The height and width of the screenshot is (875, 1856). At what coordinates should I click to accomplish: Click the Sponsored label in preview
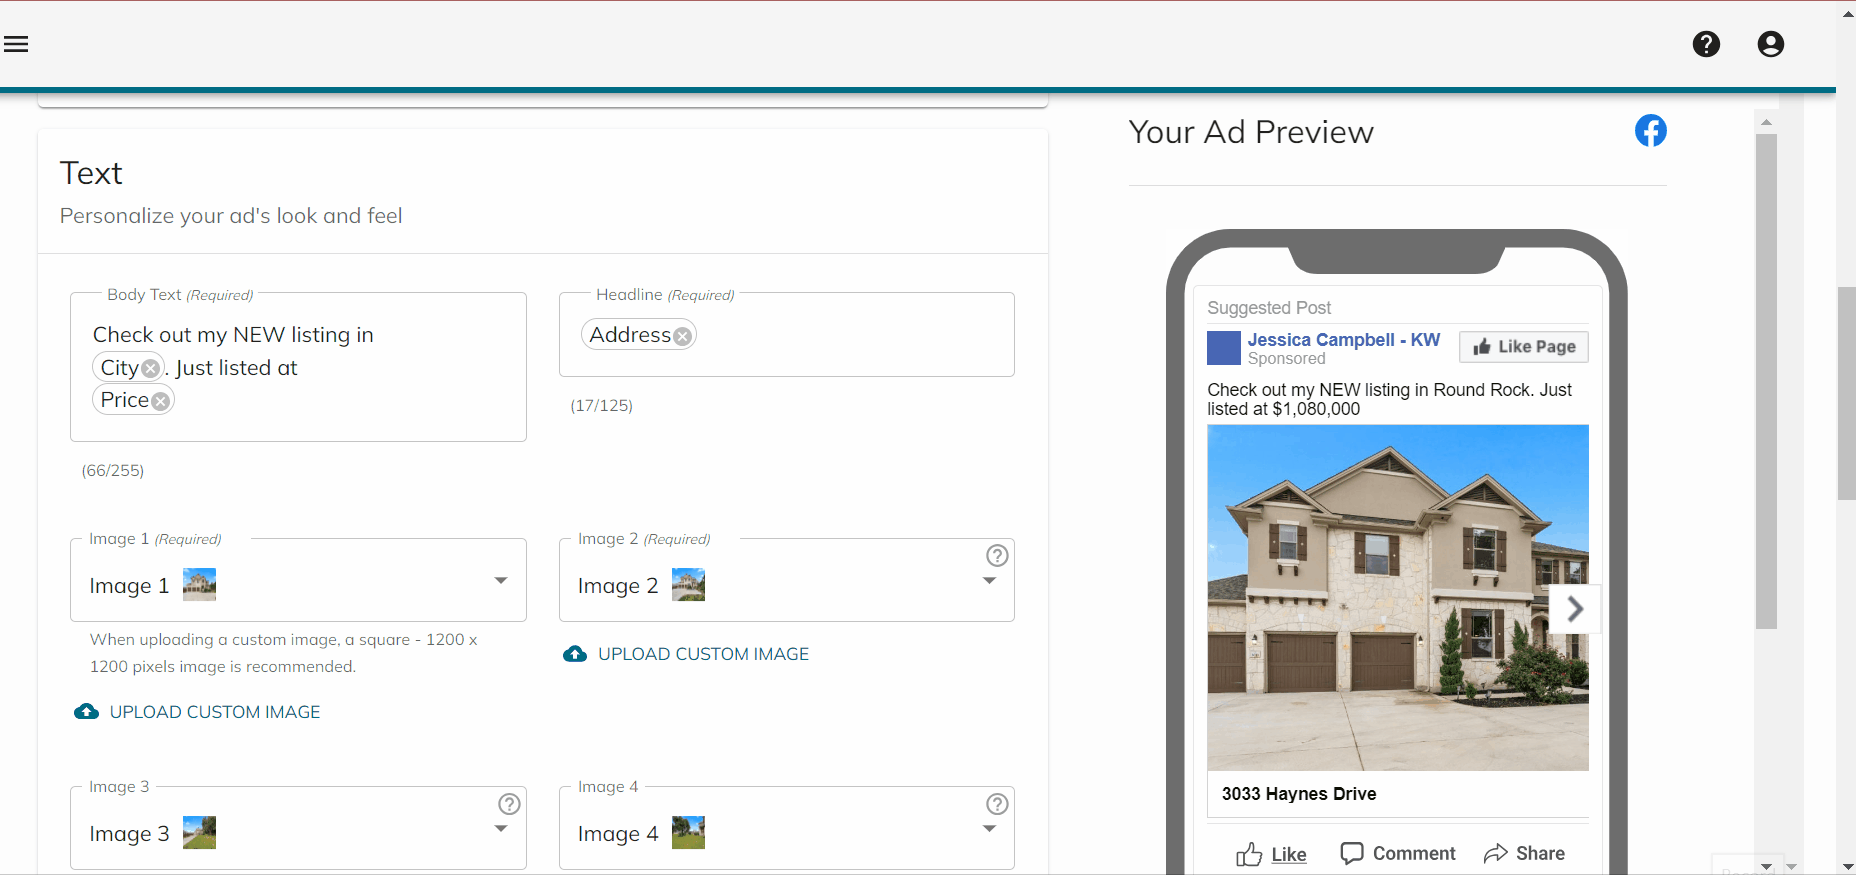click(1286, 359)
